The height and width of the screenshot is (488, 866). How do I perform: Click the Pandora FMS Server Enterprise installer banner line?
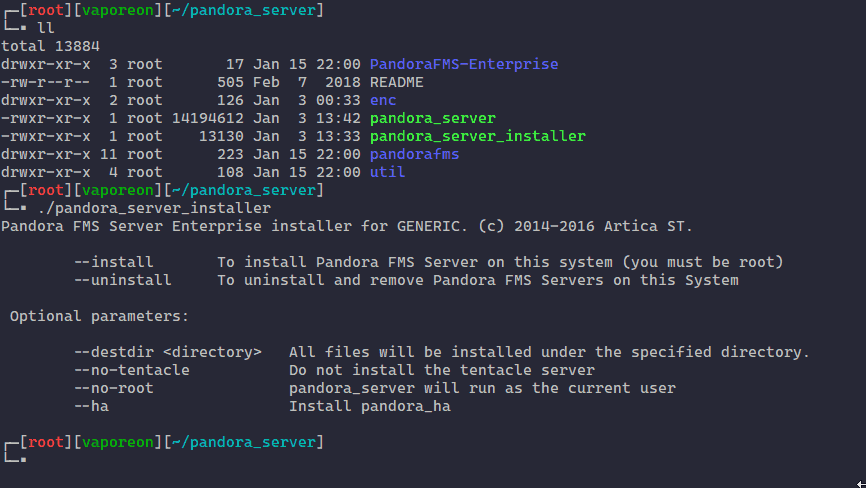347,226
